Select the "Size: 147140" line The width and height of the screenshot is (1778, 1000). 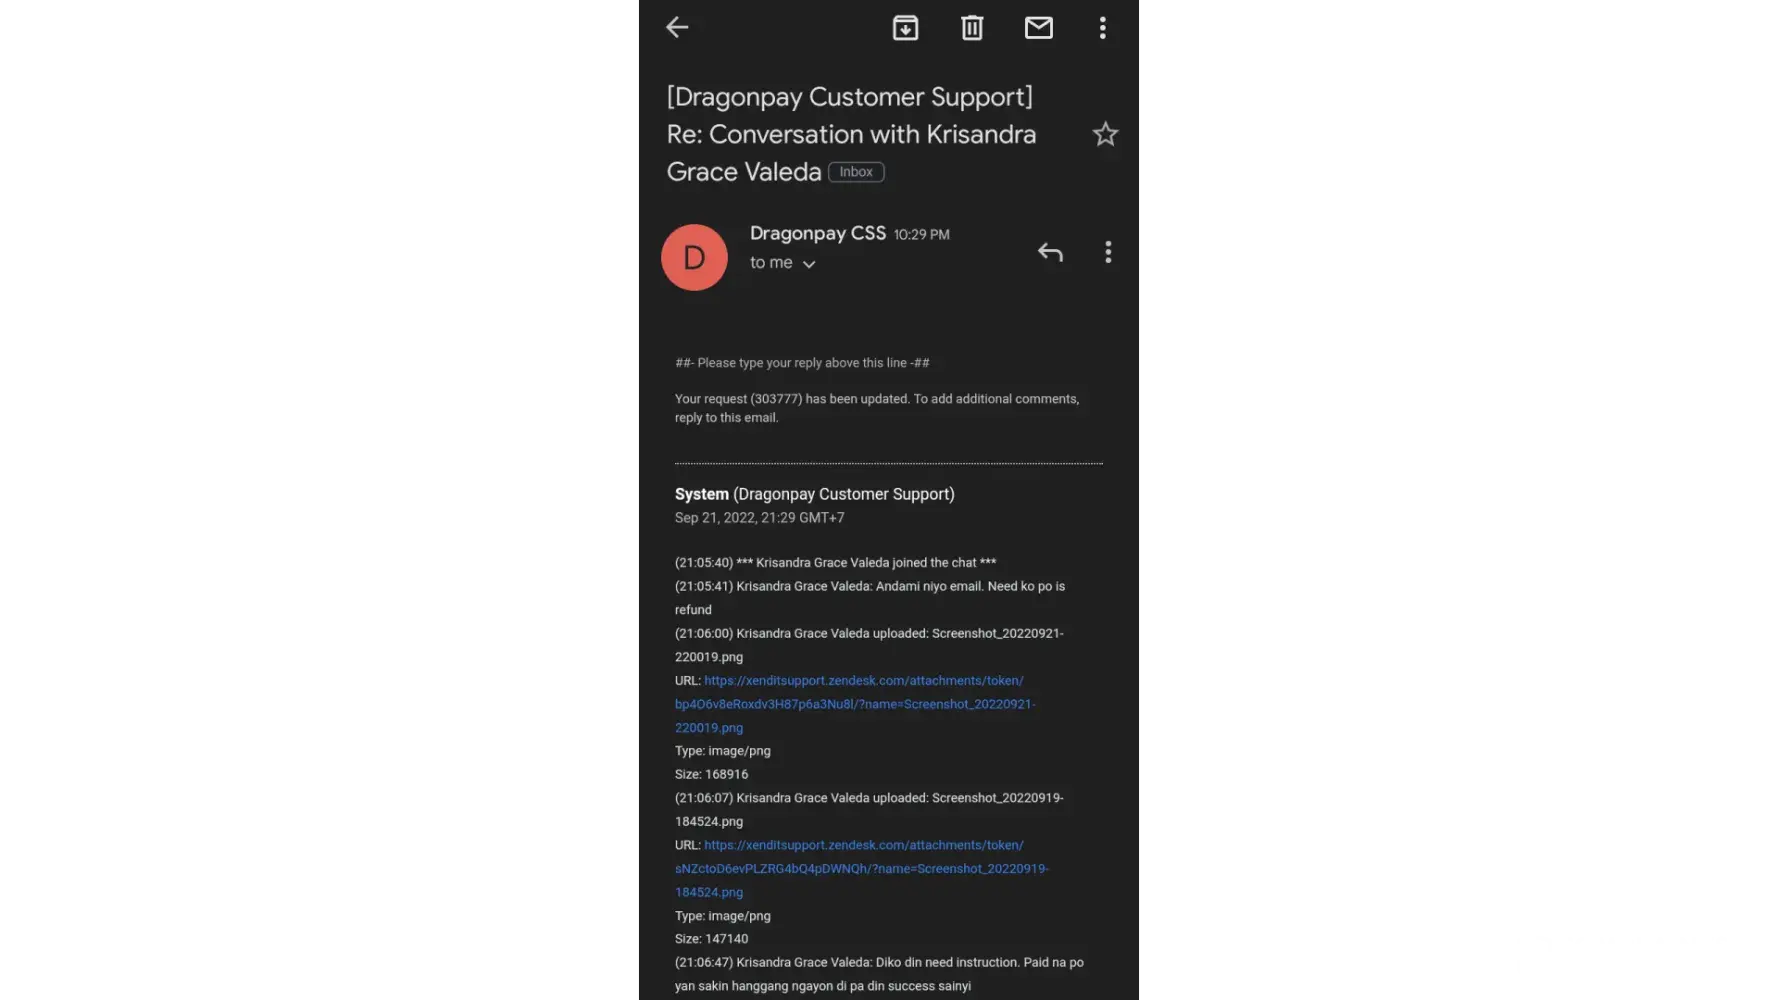click(x=711, y=939)
